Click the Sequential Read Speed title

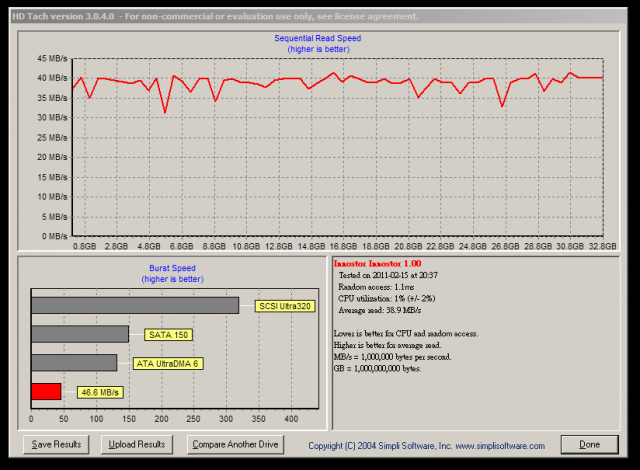coord(318,38)
